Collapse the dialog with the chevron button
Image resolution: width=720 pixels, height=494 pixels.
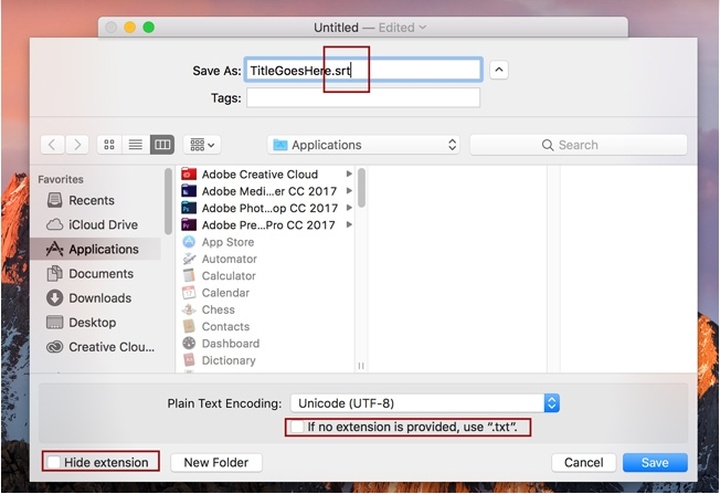click(499, 70)
